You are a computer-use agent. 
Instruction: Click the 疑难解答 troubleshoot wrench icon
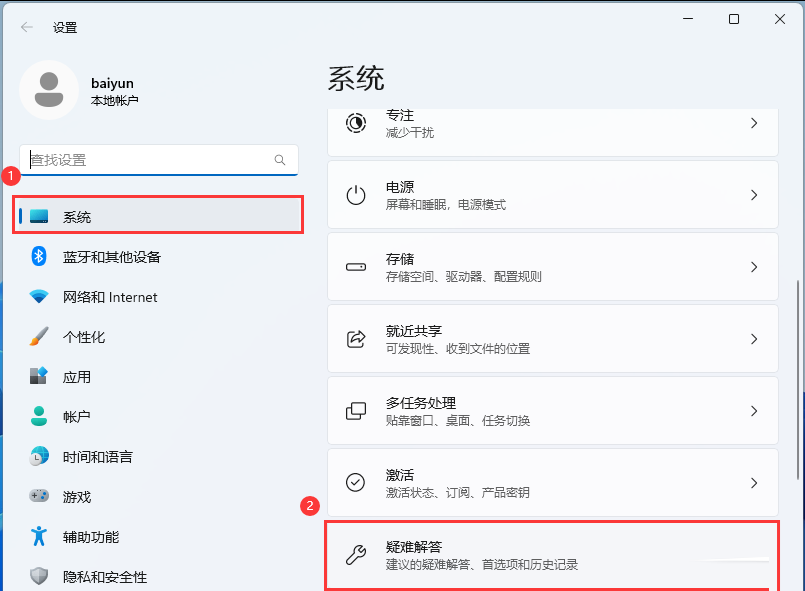tap(356, 551)
